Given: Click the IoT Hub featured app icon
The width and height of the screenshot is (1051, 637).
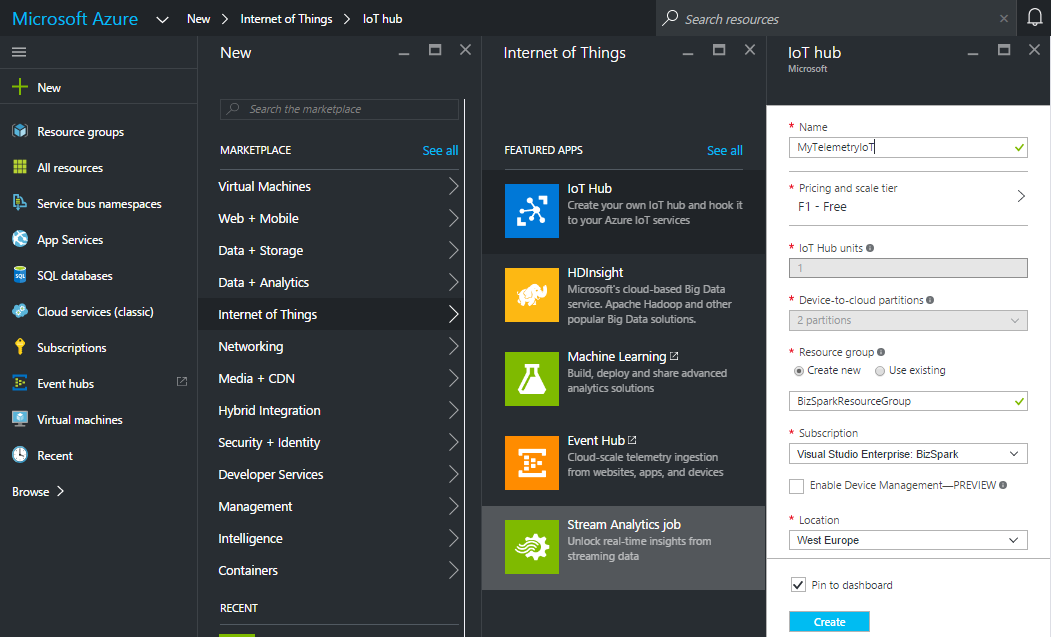Looking at the screenshot, I should [x=531, y=210].
